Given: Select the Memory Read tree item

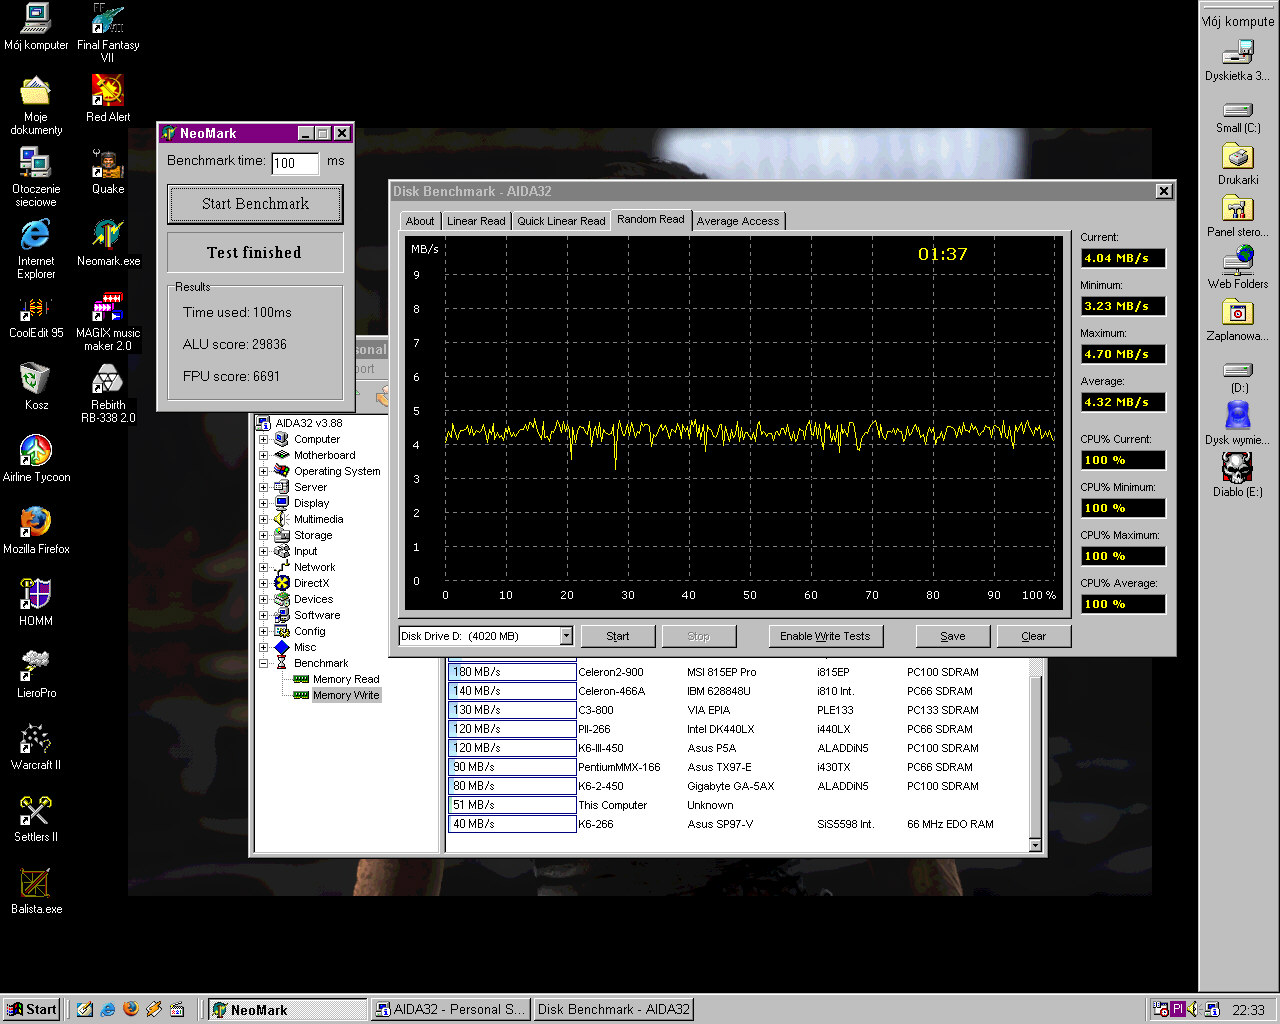Looking at the screenshot, I should [x=346, y=679].
